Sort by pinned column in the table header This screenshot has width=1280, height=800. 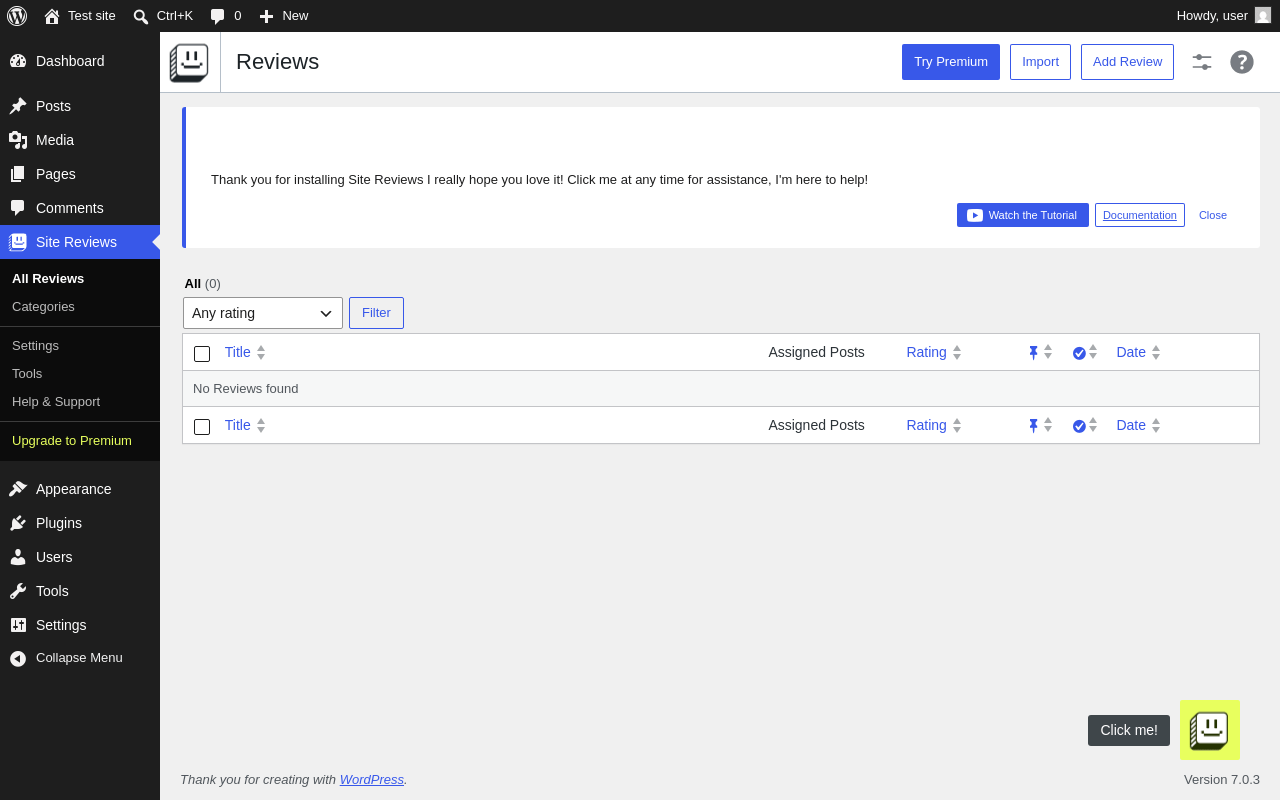(1040, 352)
